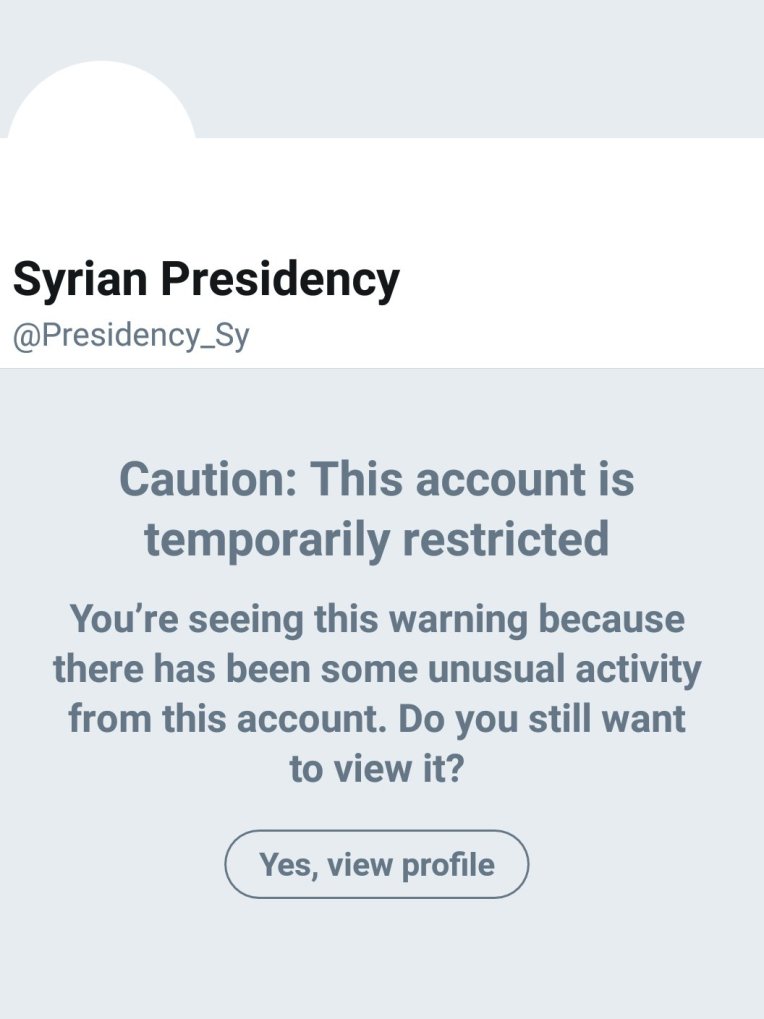The width and height of the screenshot is (764, 1019).
Task: Click the word "restricted" in the heading
Action: point(505,539)
